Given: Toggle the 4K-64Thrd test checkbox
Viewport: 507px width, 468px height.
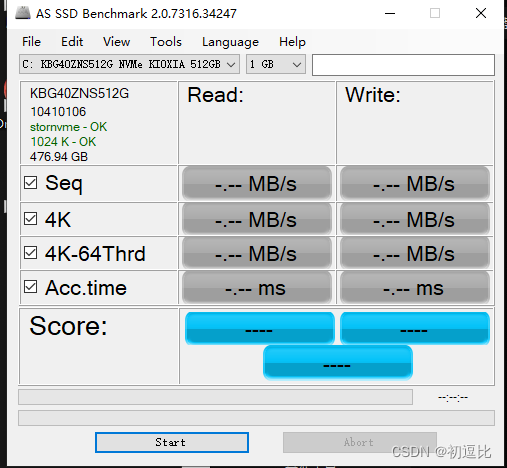Looking at the screenshot, I should pyautogui.click(x=30, y=253).
